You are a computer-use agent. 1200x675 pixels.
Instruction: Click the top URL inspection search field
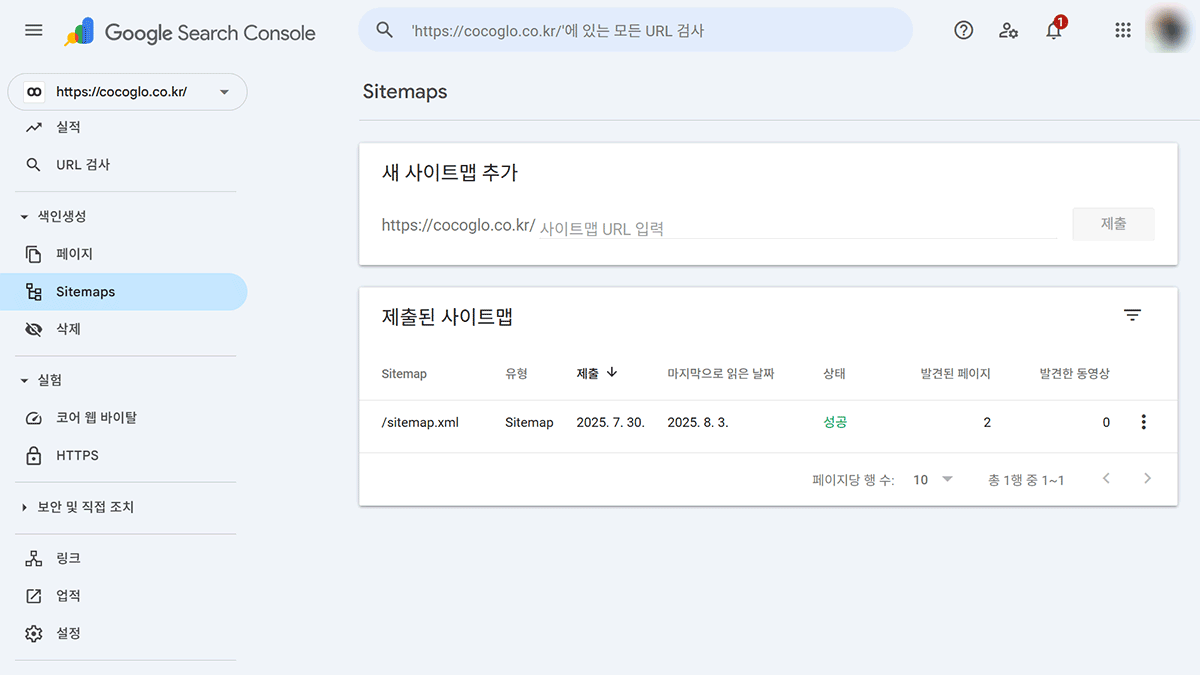coord(635,30)
